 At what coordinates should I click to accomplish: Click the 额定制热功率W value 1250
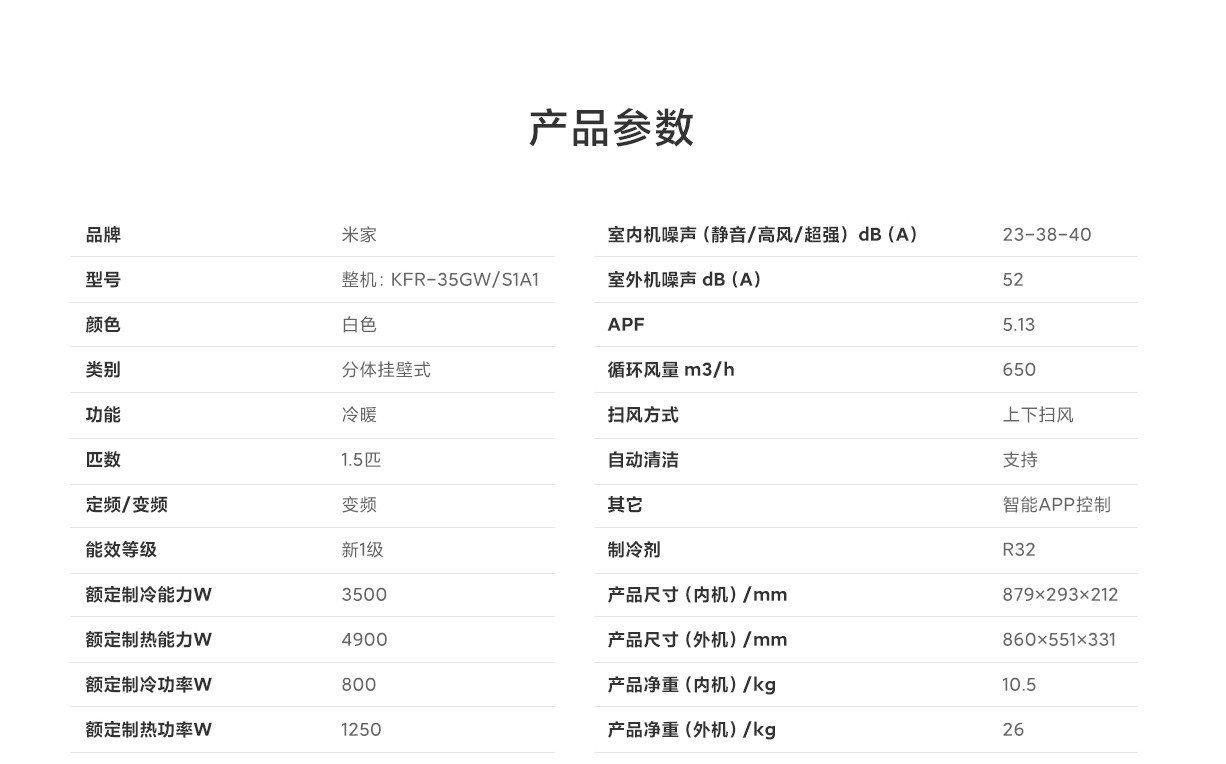click(361, 730)
